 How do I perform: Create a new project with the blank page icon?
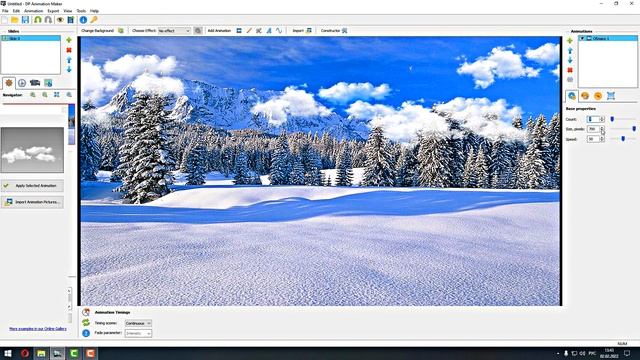4,20
